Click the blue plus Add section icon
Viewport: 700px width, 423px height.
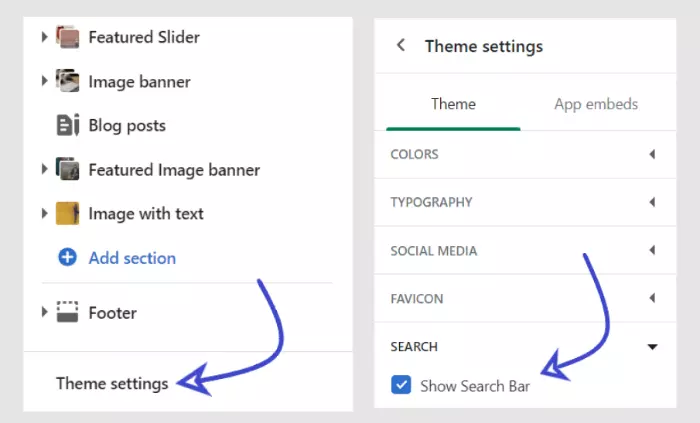pos(67,257)
